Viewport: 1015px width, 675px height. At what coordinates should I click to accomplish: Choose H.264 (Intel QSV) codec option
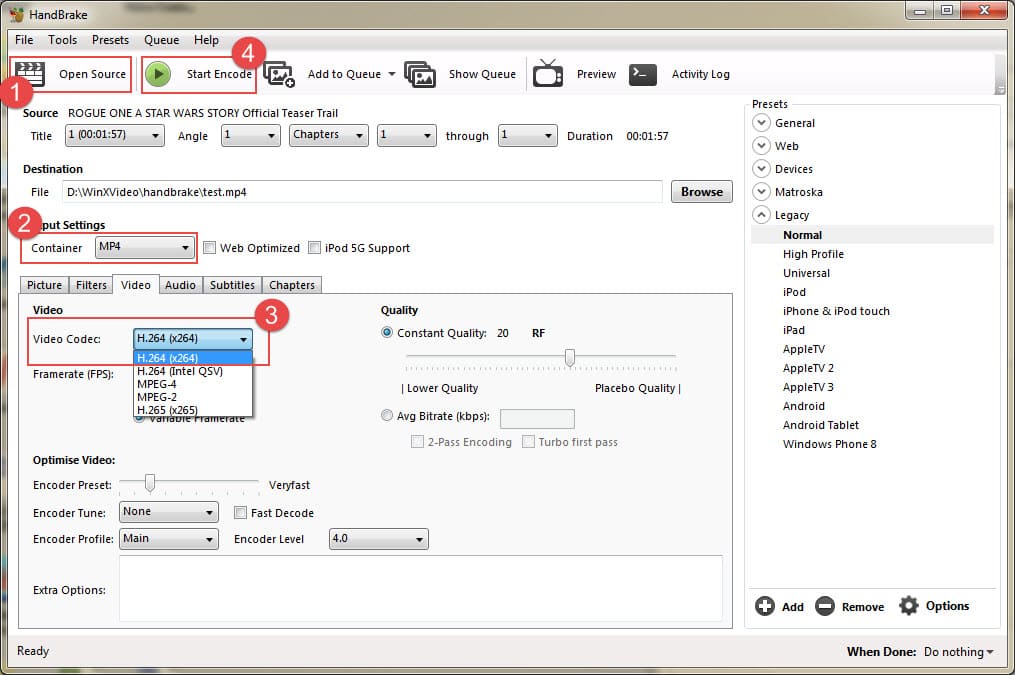coord(192,371)
